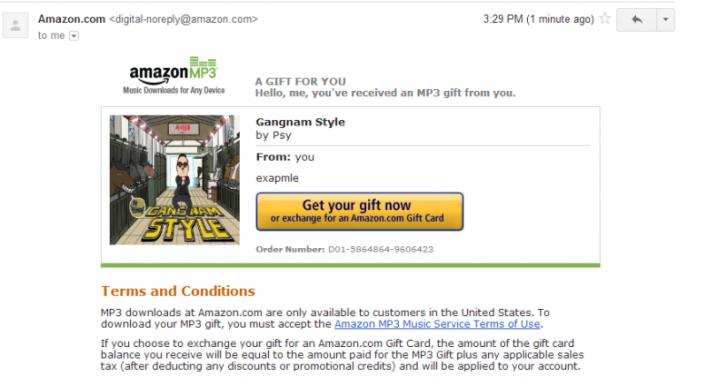This screenshot has width=727, height=377.
Task: Click the Amazon.com sender name
Action: [x=72, y=19]
